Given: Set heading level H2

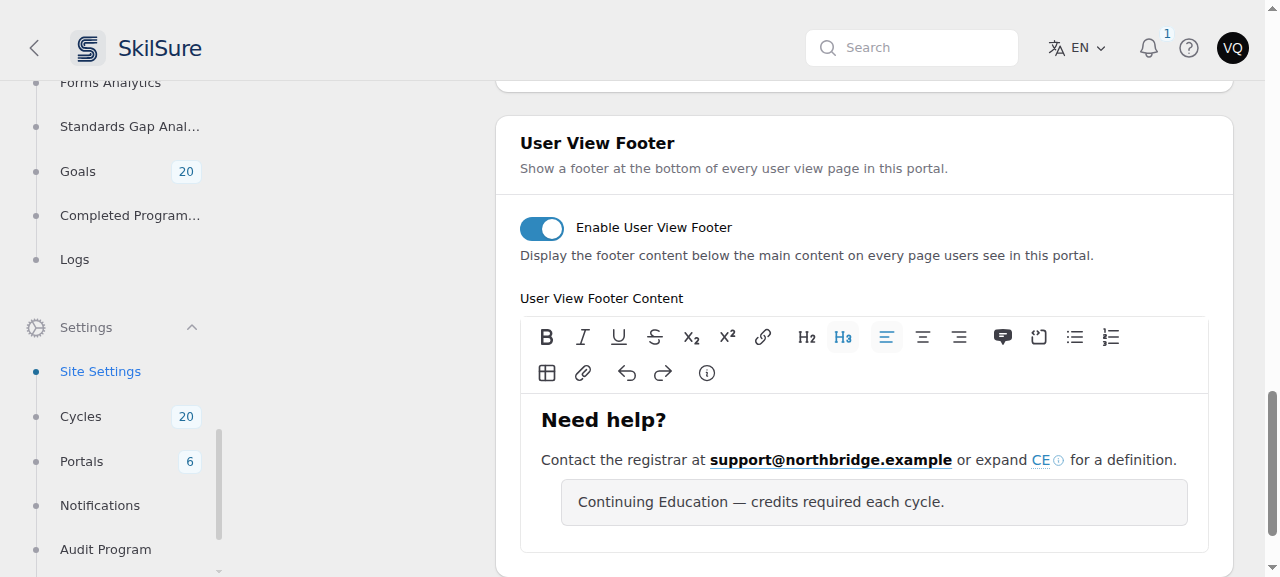Looking at the screenshot, I should point(807,337).
